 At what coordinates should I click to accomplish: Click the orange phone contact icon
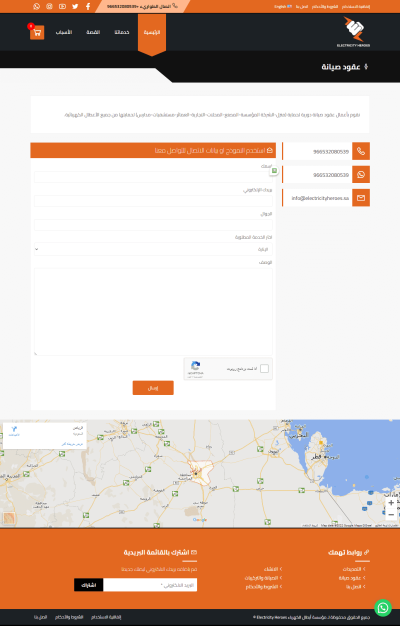(x=361, y=151)
